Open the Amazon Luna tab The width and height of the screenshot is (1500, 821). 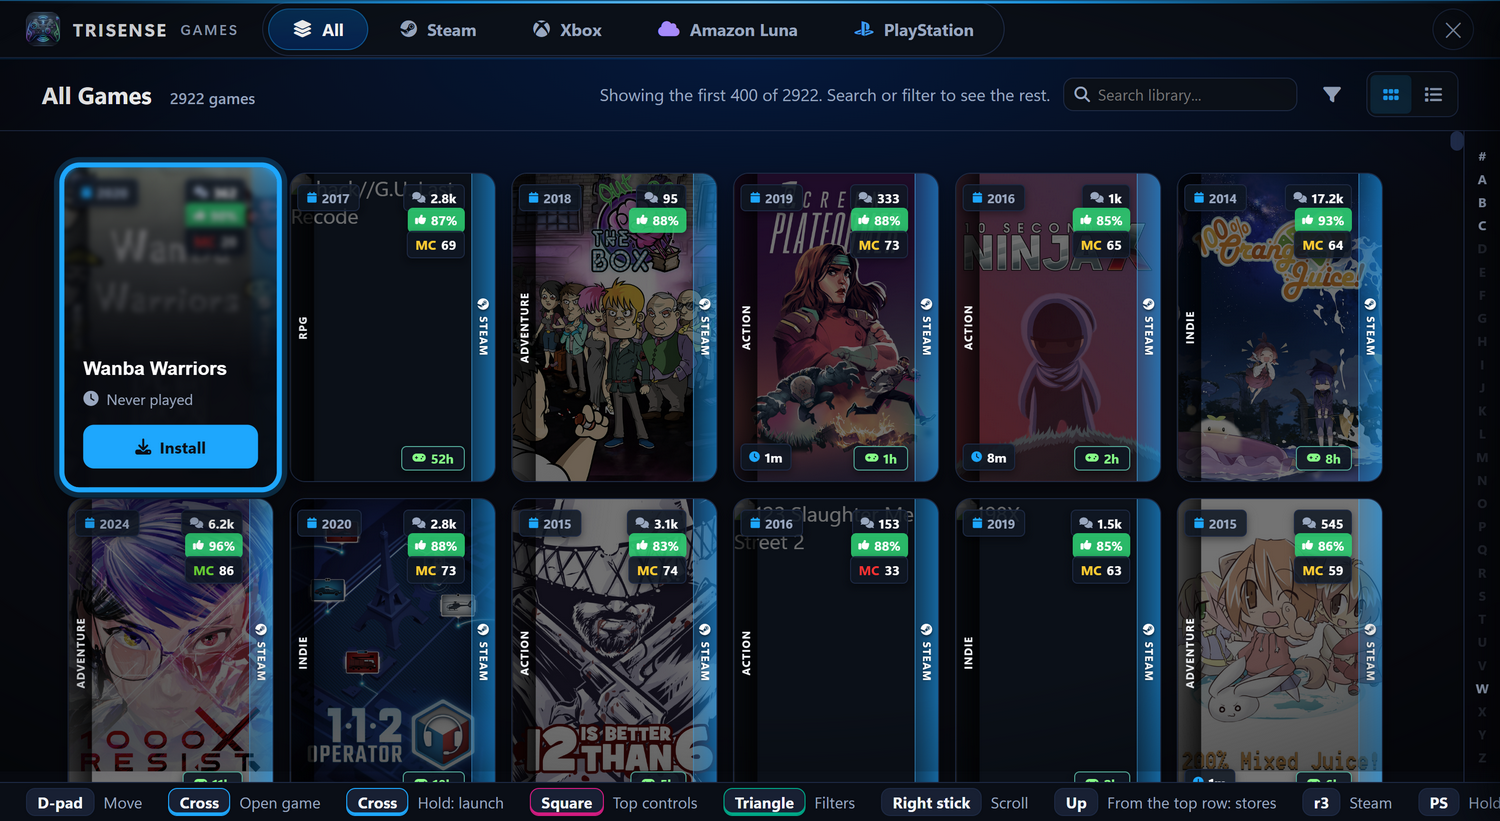(728, 30)
